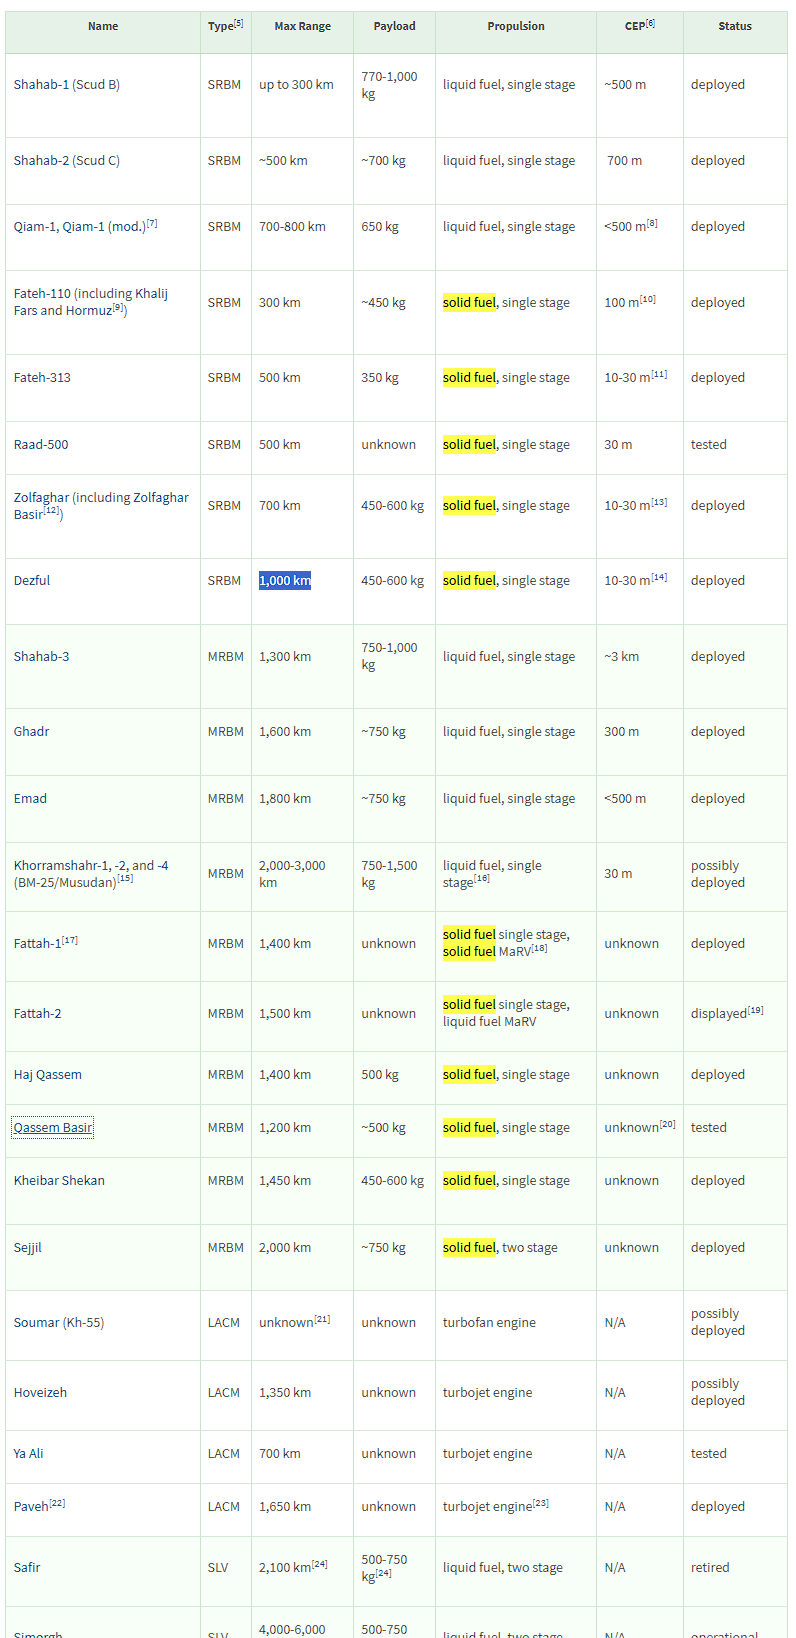The height and width of the screenshot is (1638, 796).
Task: Select the 'up to 300 km' range
Action: (296, 85)
